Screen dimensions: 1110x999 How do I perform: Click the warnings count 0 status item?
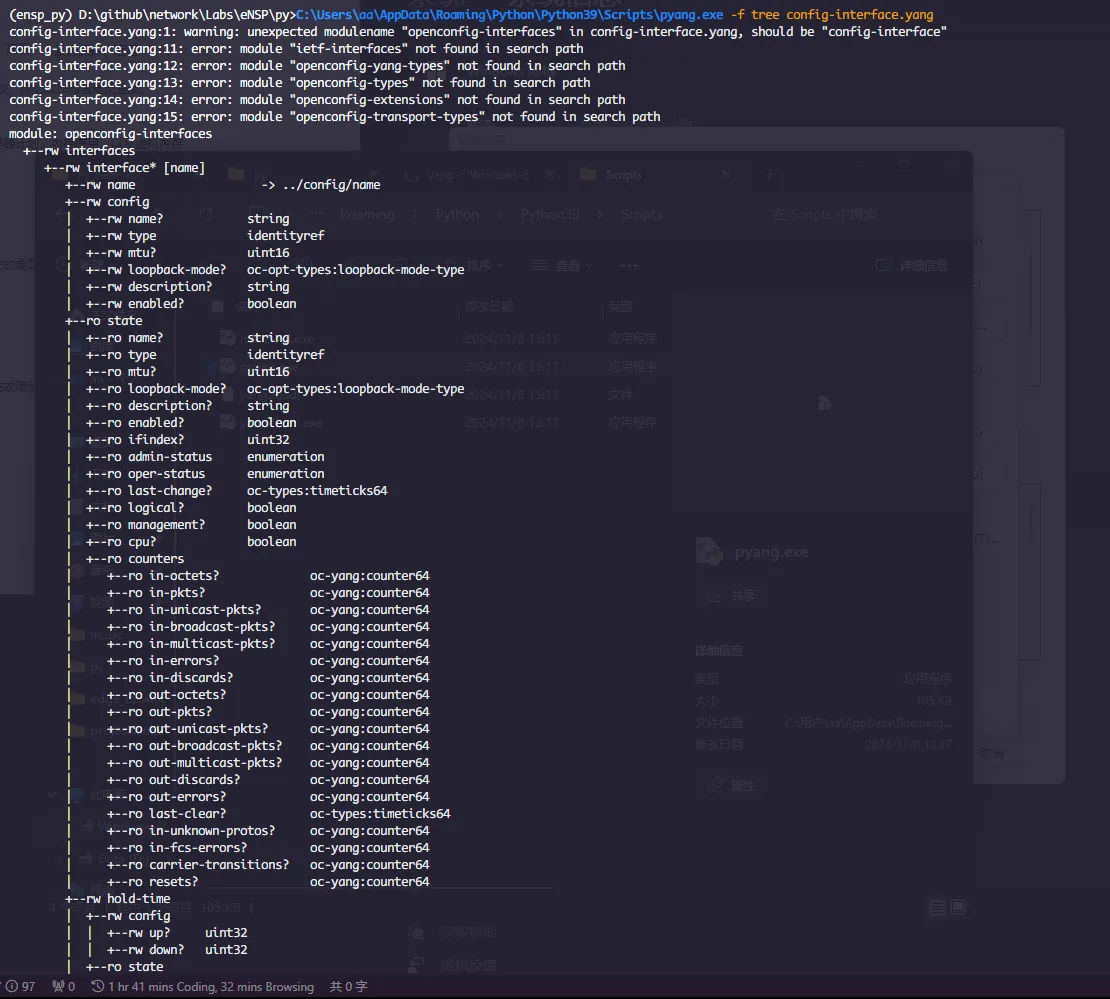[64, 986]
